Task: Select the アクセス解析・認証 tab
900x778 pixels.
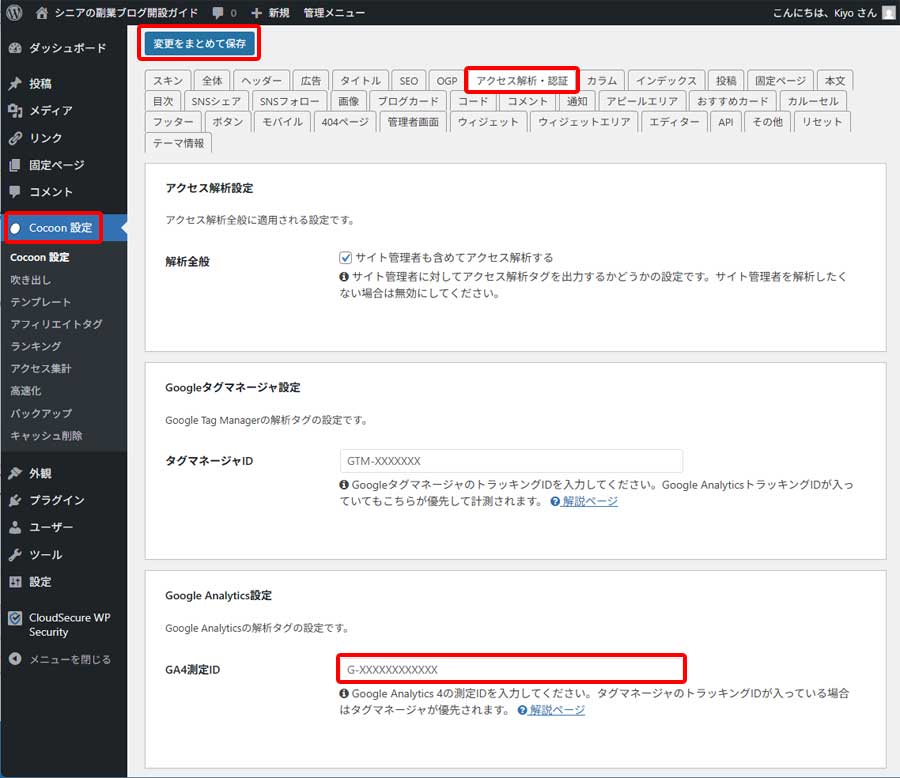Action: (x=520, y=80)
